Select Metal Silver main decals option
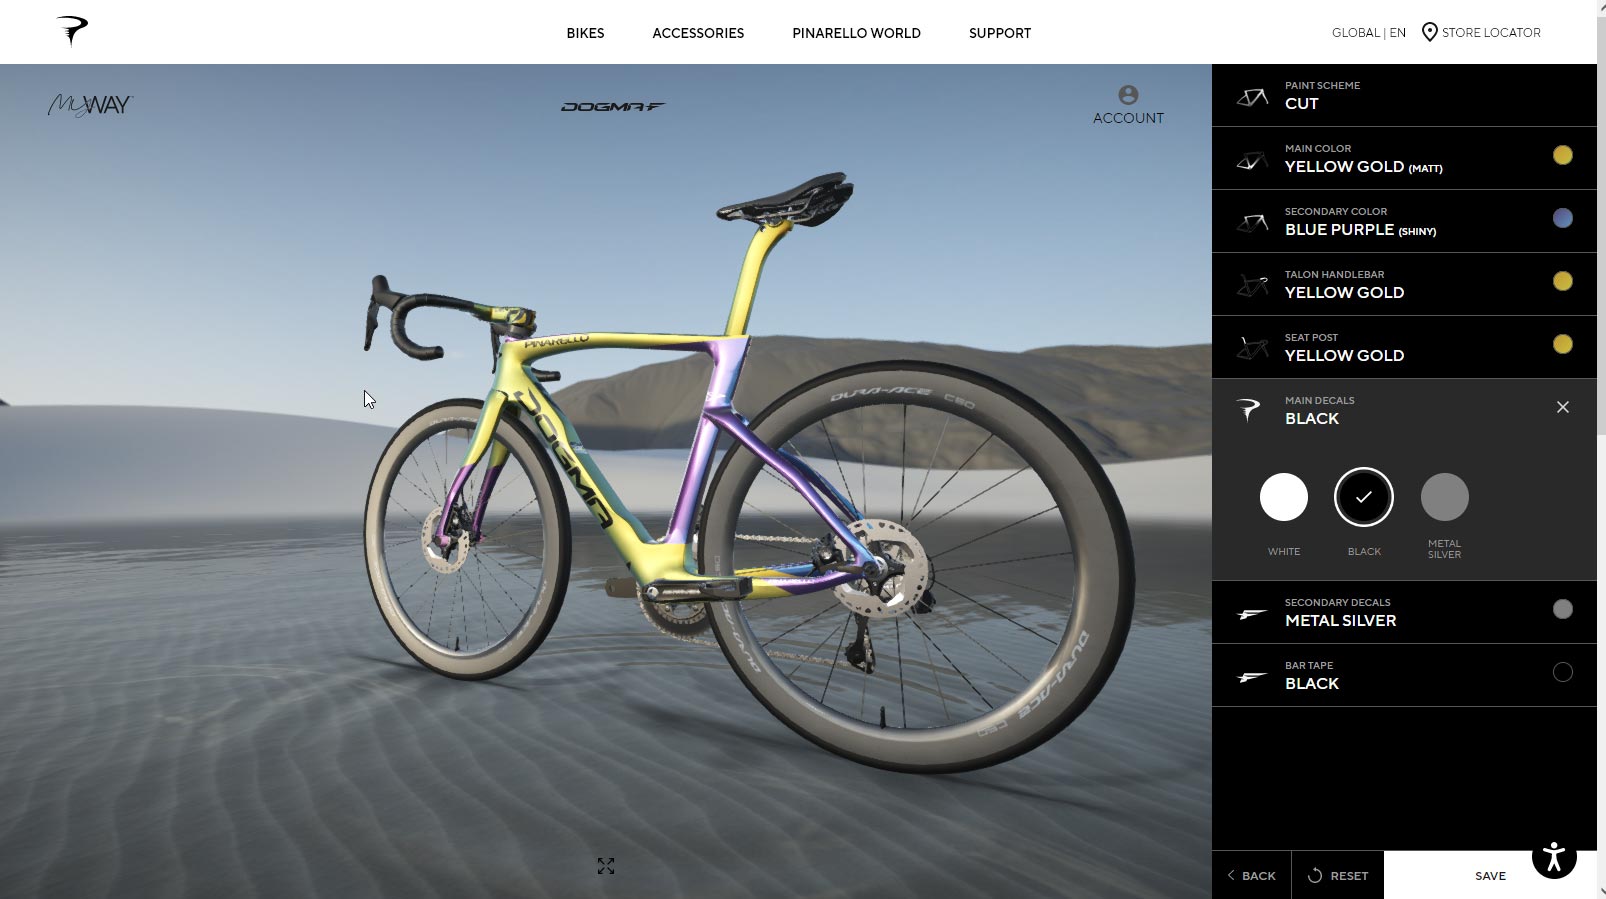This screenshot has height=899, width=1606. coord(1445,497)
